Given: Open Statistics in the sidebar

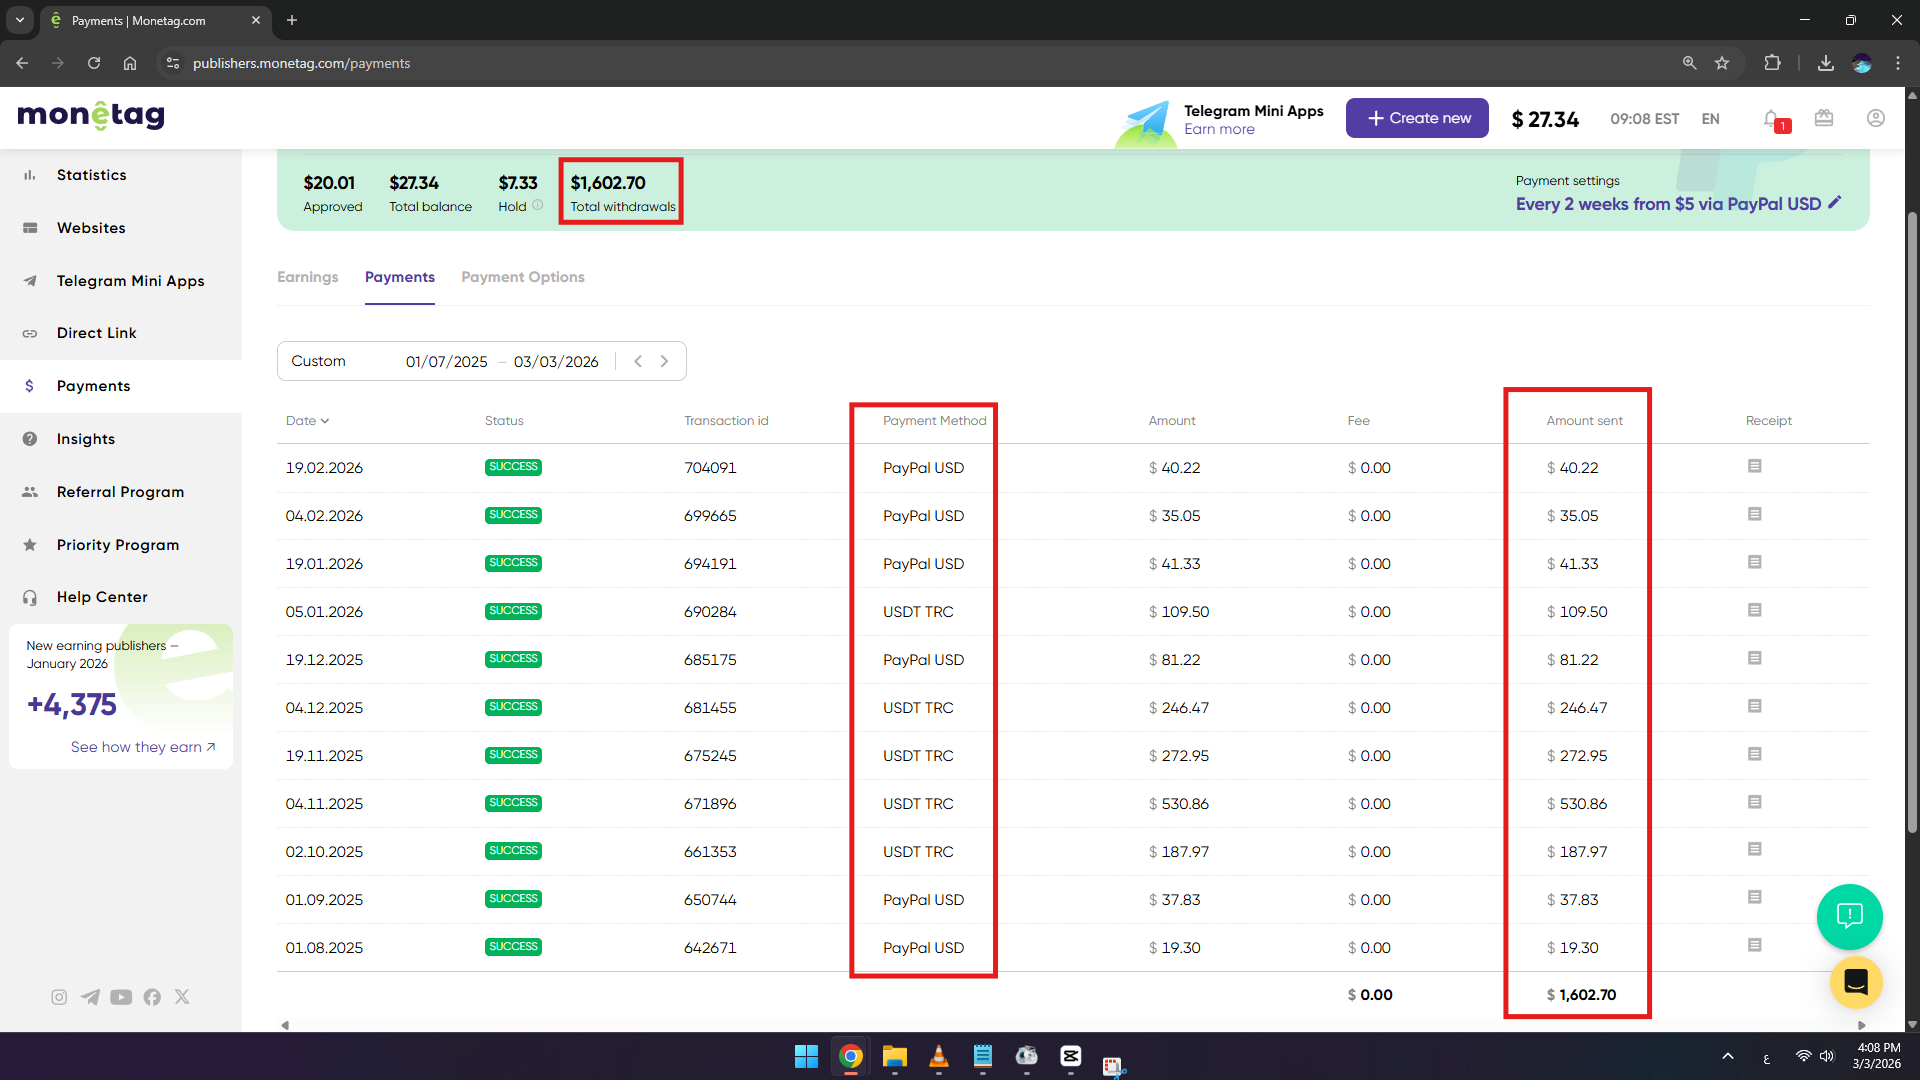Looking at the screenshot, I should tap(91, 175).
